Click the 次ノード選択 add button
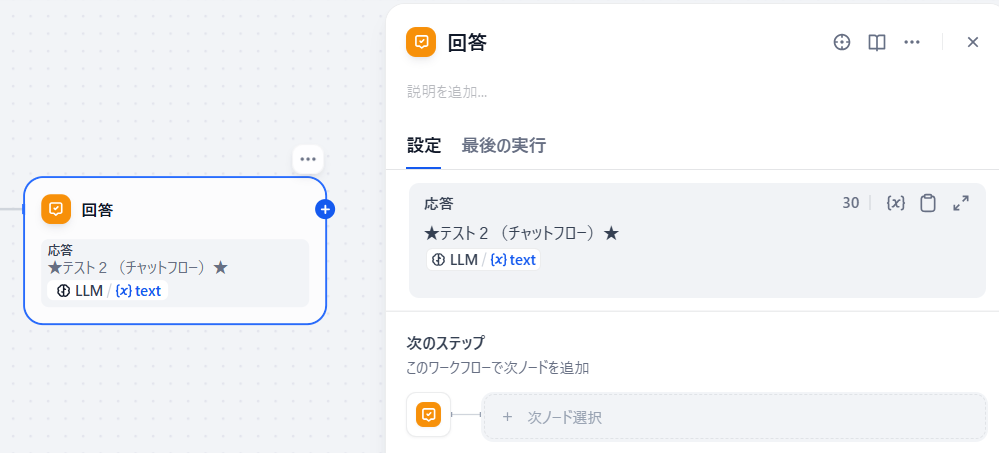 (735, 417)
